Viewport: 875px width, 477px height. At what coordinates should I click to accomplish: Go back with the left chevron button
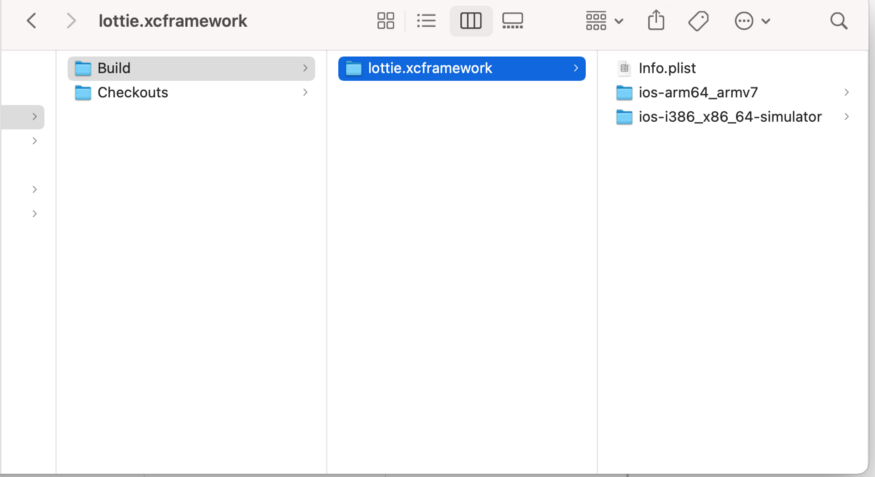point(32,21)
